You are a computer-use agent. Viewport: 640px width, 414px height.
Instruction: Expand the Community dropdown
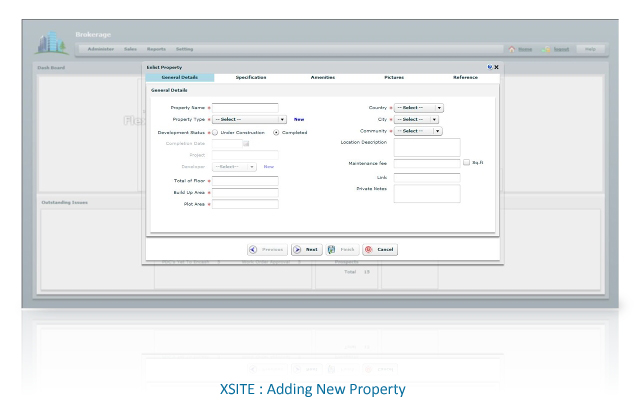(418, 131)
